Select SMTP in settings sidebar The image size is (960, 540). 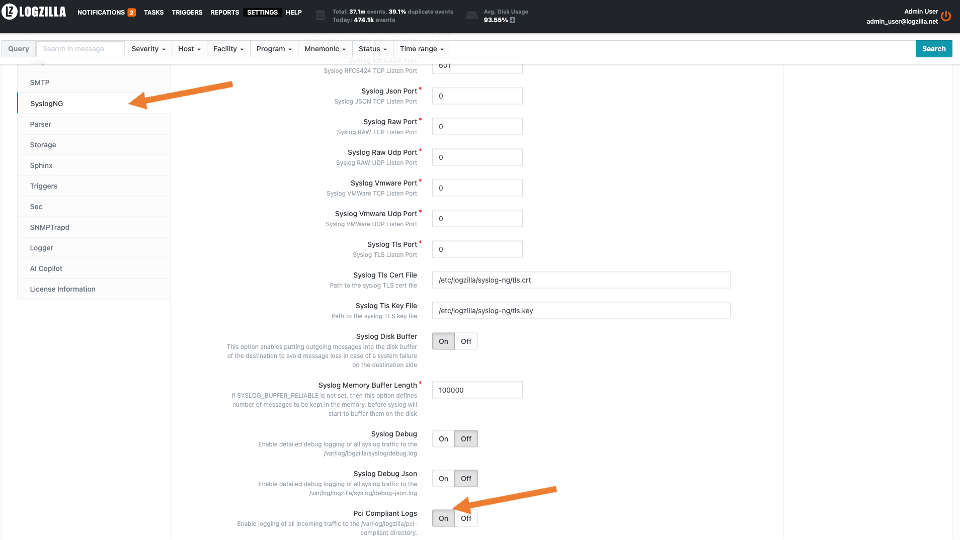coord(94,83)
